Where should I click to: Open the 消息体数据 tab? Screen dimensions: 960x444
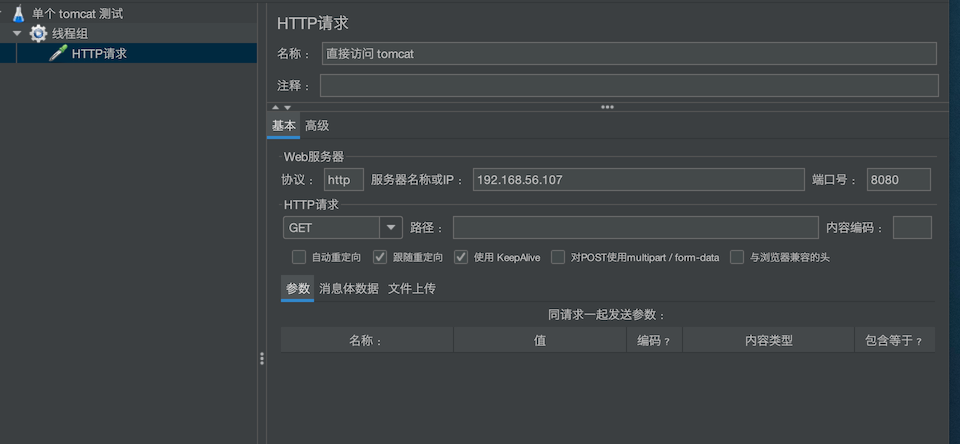point(348,289)
